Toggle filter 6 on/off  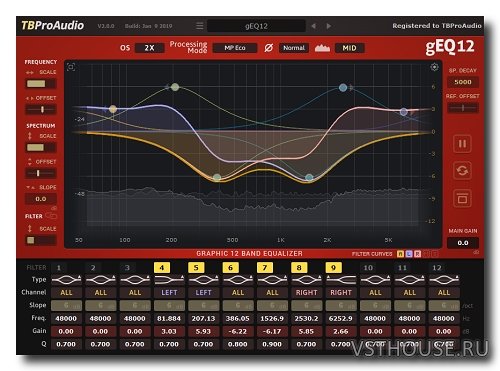click(x=230, y=267)
